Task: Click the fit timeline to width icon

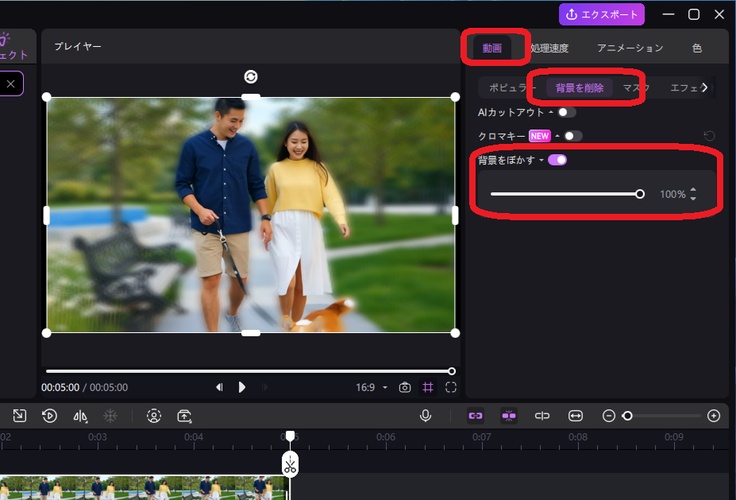Action: coord(575,415)
